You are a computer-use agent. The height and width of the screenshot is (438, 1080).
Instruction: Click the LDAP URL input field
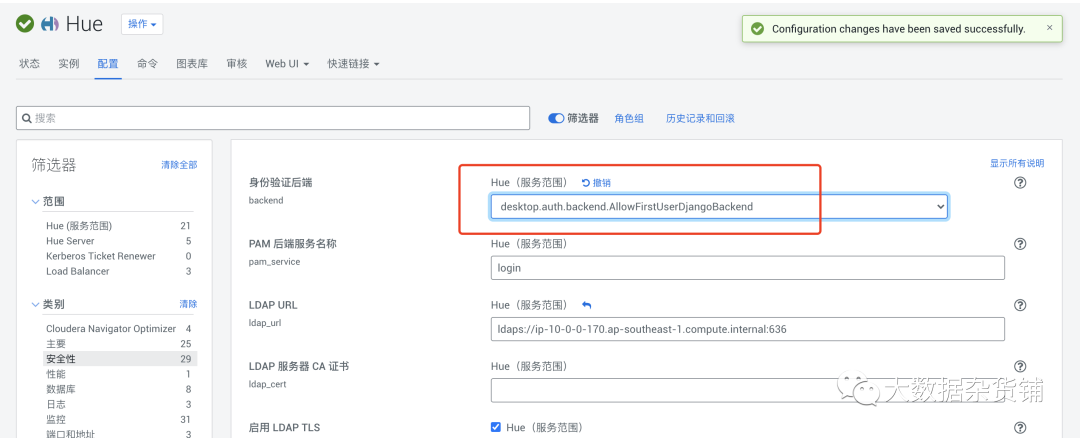pos(747,329)
